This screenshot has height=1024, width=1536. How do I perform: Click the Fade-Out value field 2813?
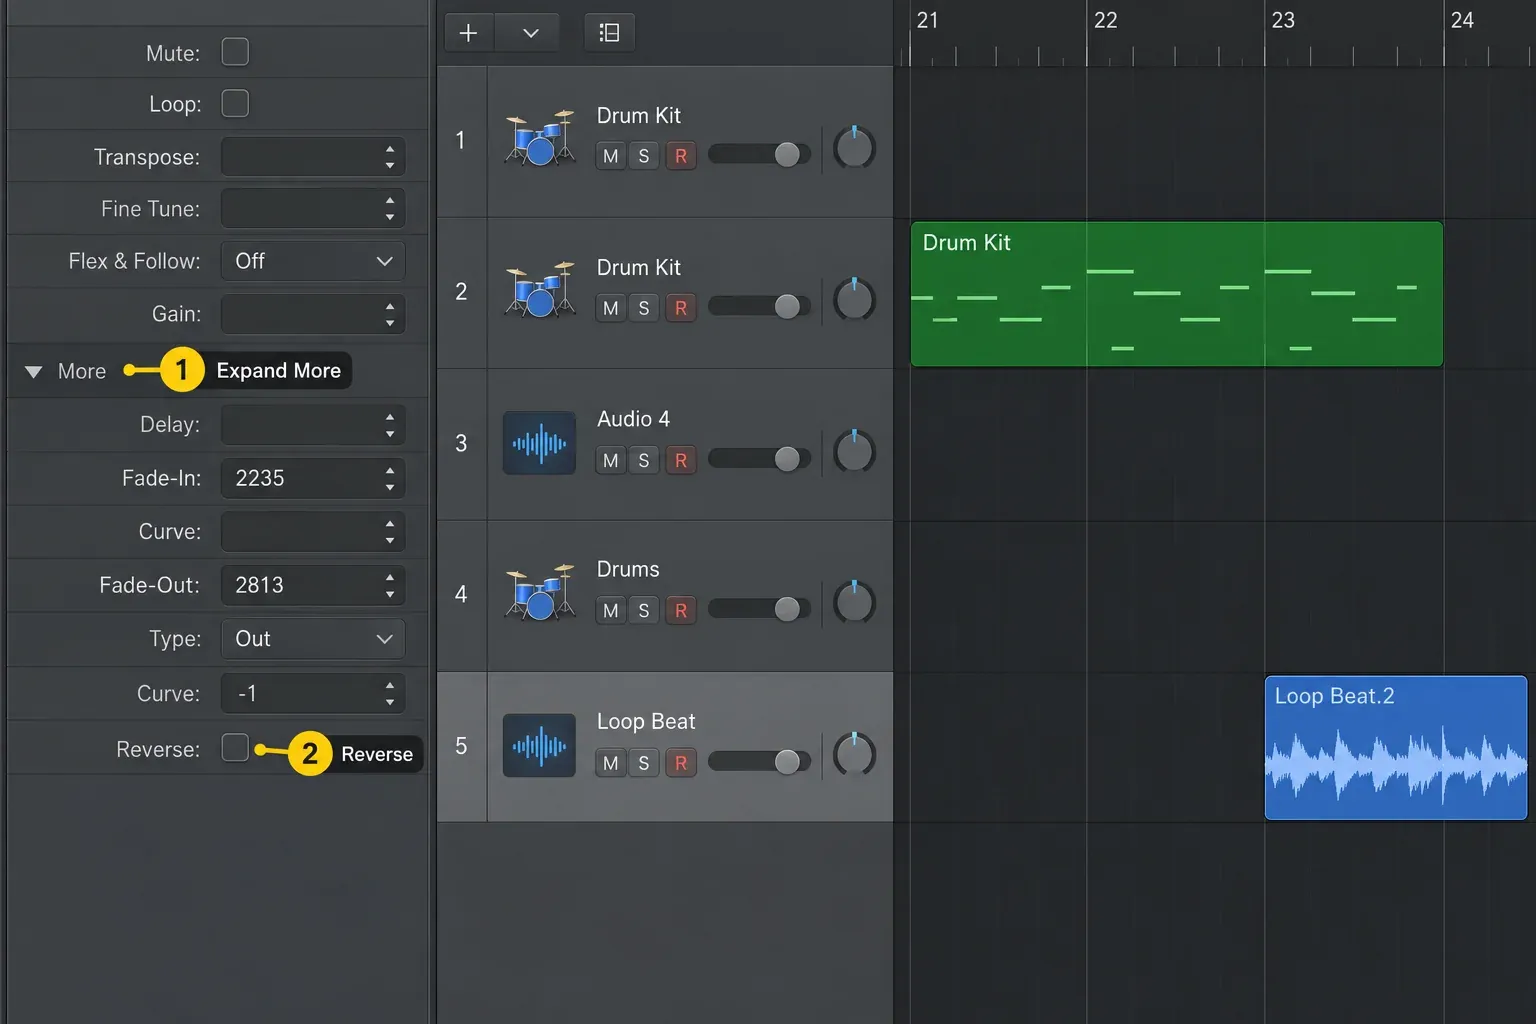pos(313,585)
